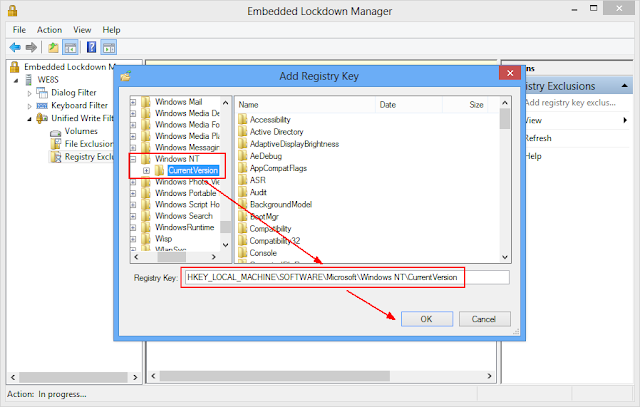640x407 pixels.
Task: Expand the CurrentVersion tree node
Action: point(146,171)
